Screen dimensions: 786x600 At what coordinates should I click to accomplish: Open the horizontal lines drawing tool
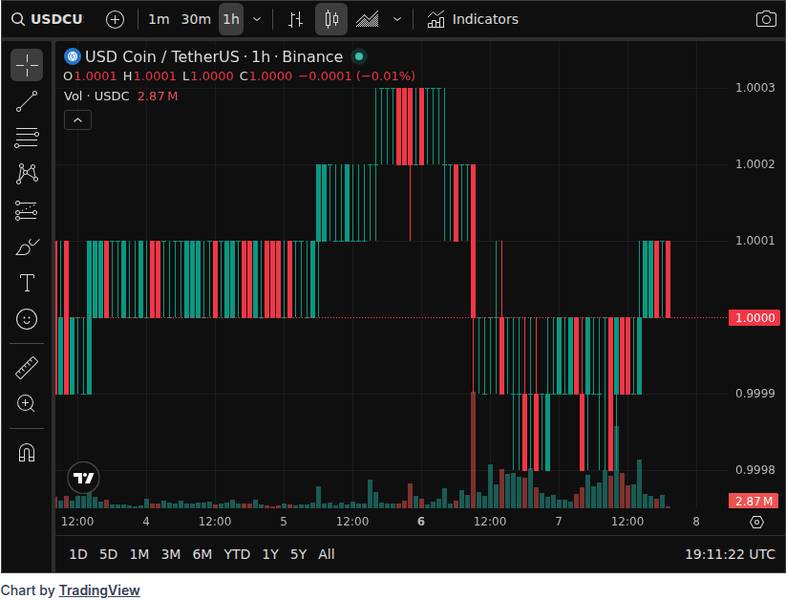coord(27,138)
